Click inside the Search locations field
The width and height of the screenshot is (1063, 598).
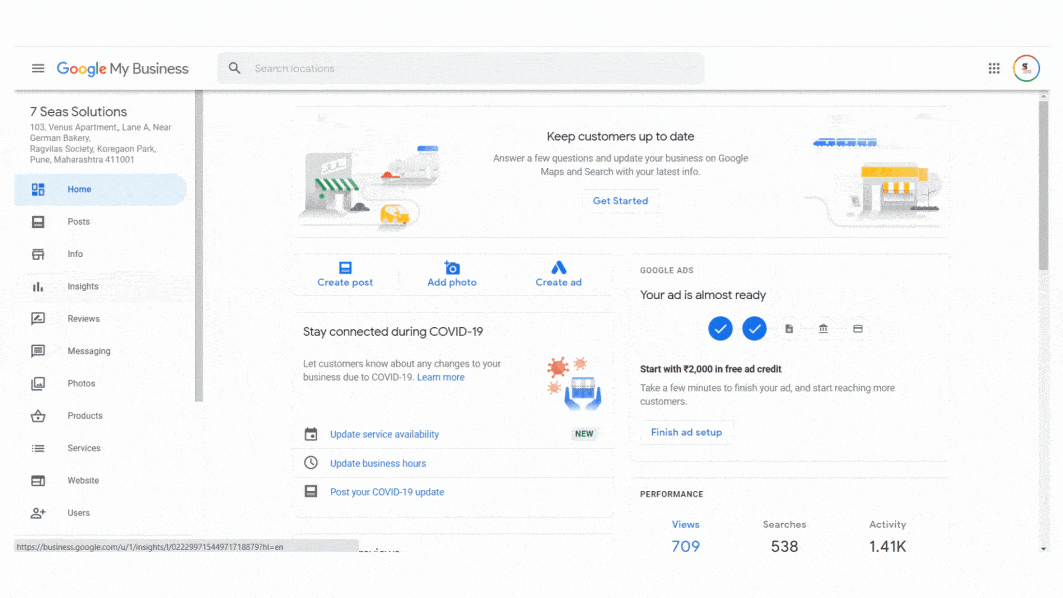461,68
